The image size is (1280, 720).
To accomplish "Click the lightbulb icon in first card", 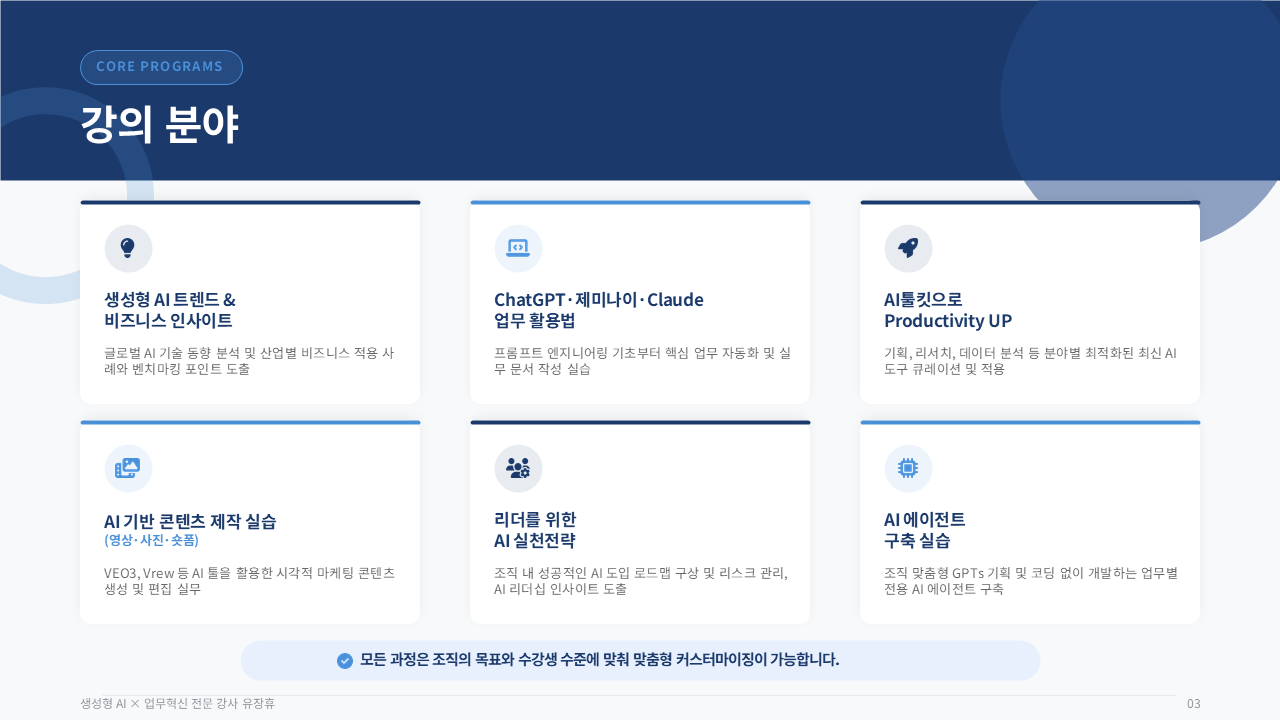I will tap(128, 248).
